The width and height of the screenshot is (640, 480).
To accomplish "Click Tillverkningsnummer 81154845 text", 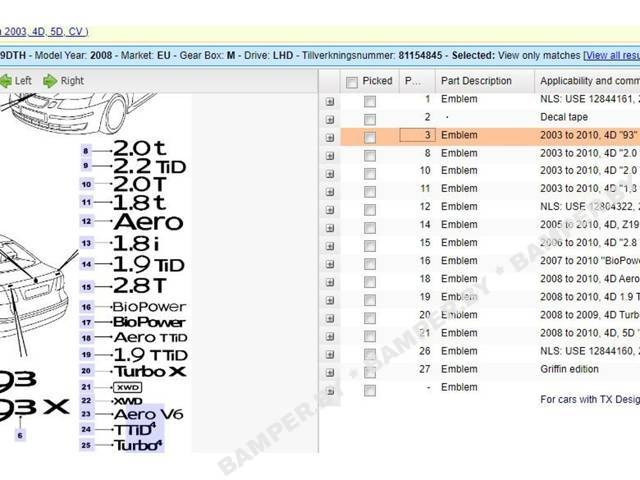I will [372, 55].
